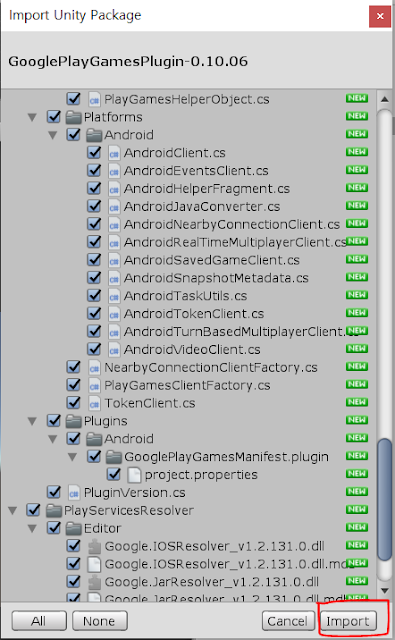
Task: Click Google.JarResolver_v1.2.131.0.dll plugin icon
Action: [x=94, y=582]
